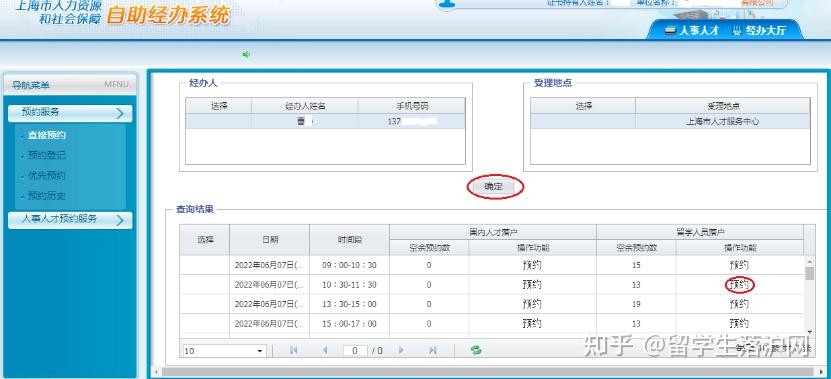Go to previous page of results
The height and width of the screenshot is (379, 831).
coord(325,350)
